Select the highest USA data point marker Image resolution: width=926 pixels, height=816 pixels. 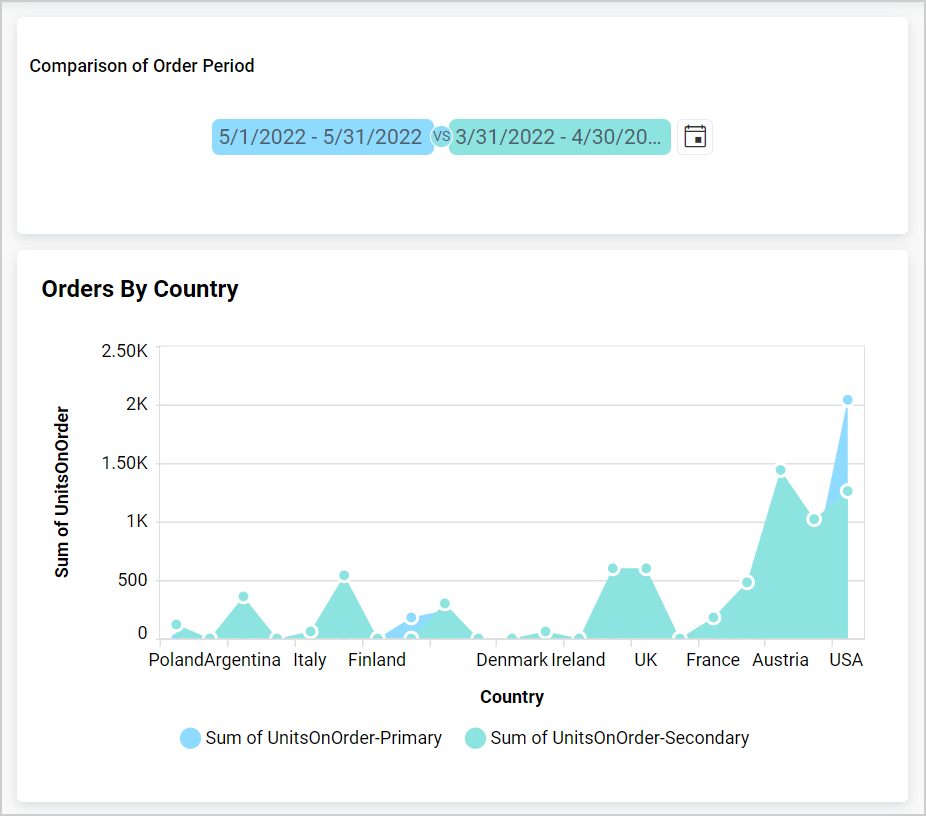[x=847, y=398]
